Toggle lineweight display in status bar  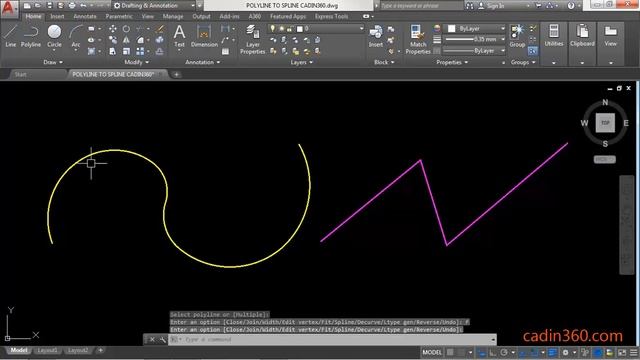(552, 352)
